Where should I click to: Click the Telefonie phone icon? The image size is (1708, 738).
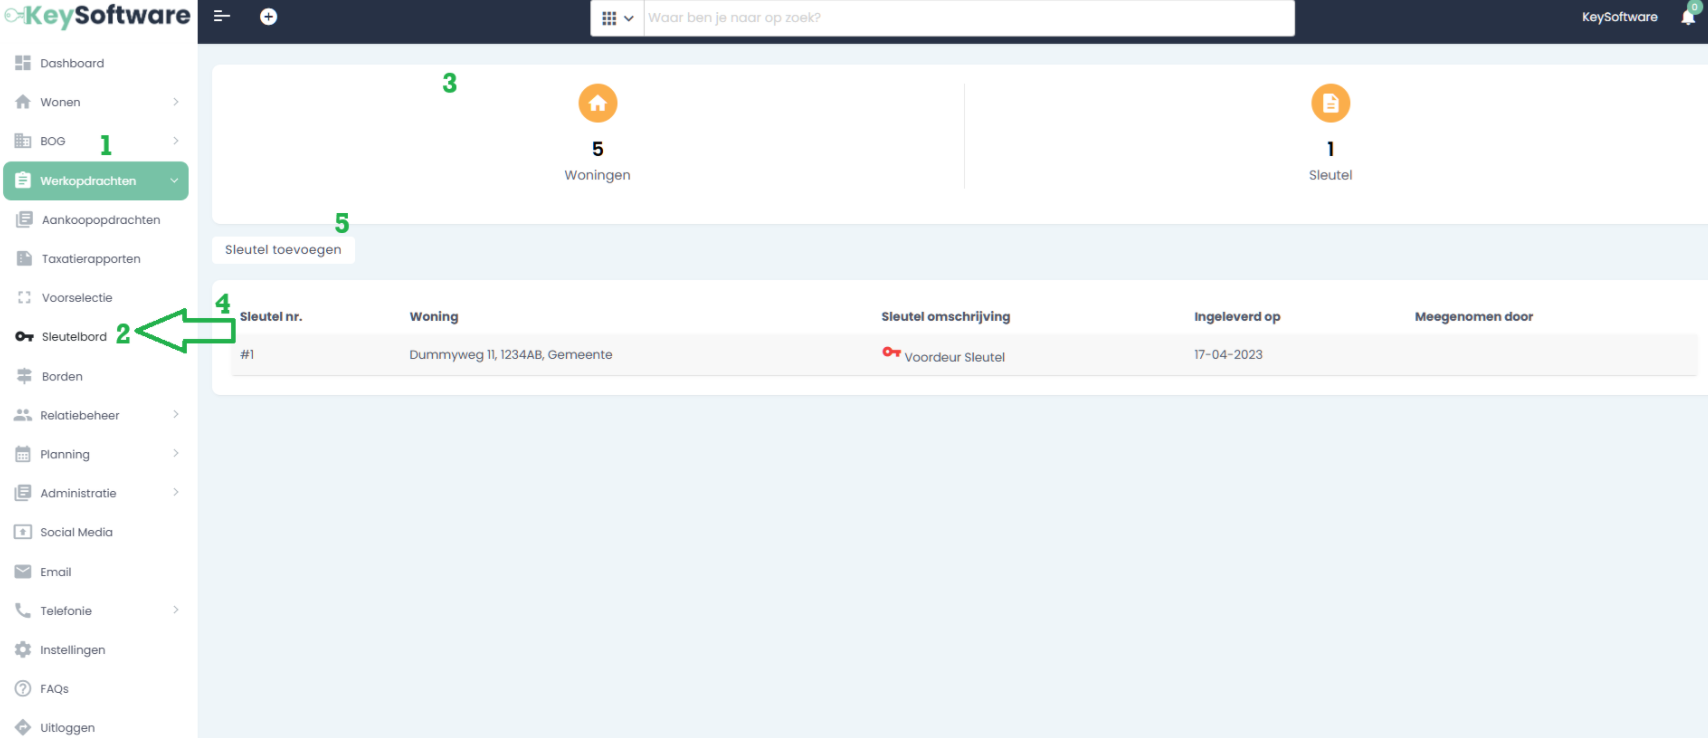tap(23, 611)
